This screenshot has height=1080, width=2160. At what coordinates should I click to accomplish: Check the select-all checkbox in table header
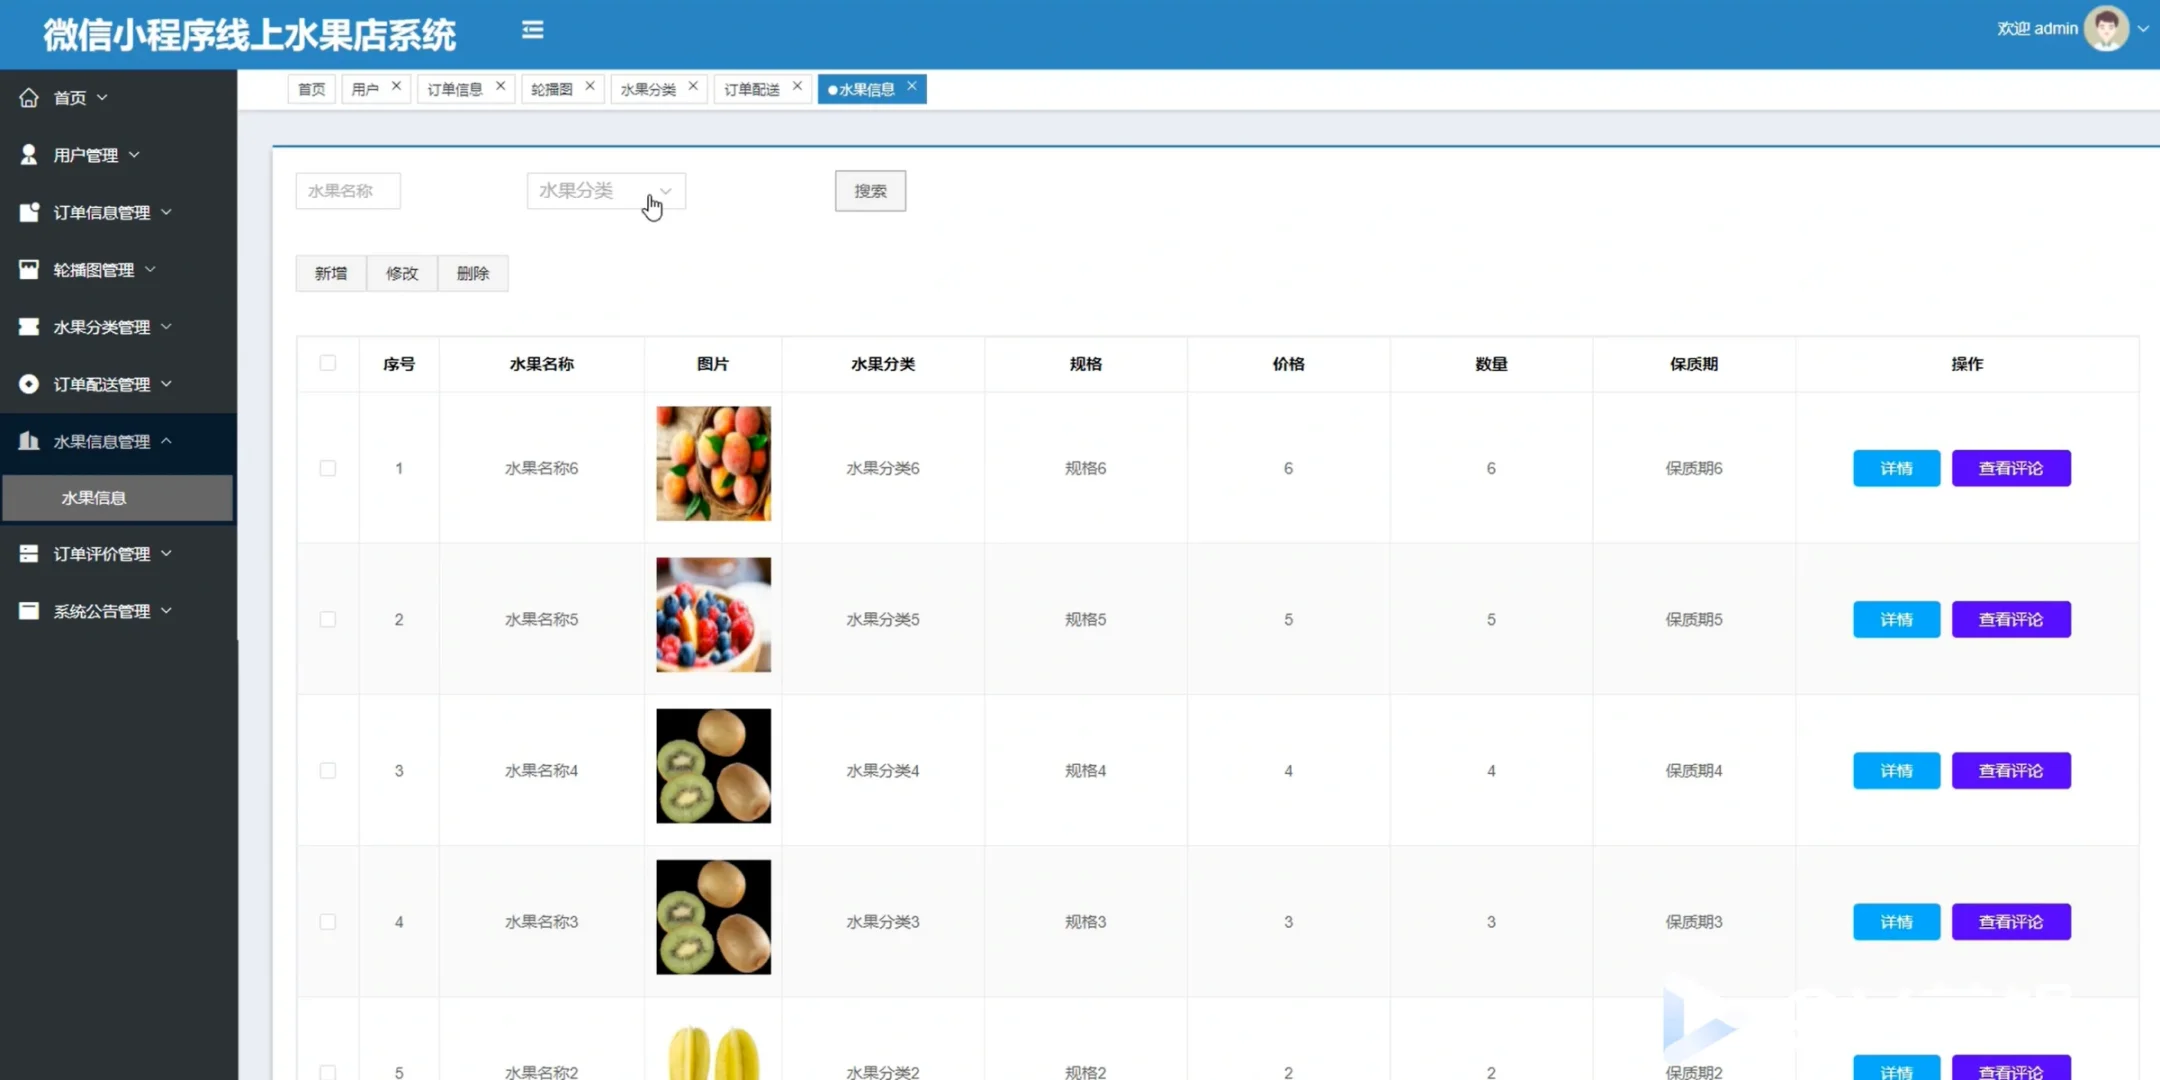tap(327, 363)
